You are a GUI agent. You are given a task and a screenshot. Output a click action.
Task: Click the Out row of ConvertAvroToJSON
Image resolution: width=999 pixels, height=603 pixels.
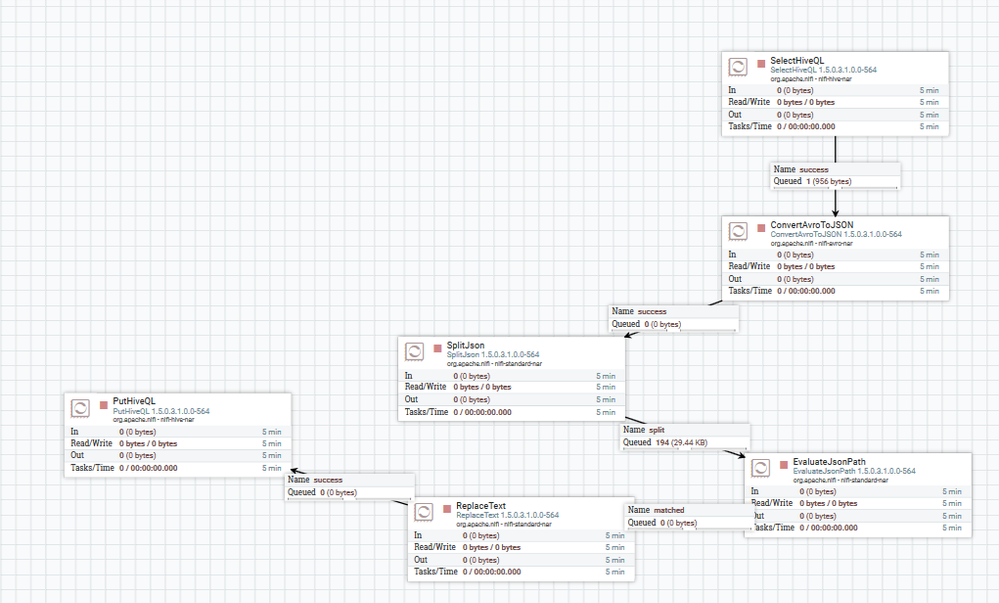[x=835, y=279]
